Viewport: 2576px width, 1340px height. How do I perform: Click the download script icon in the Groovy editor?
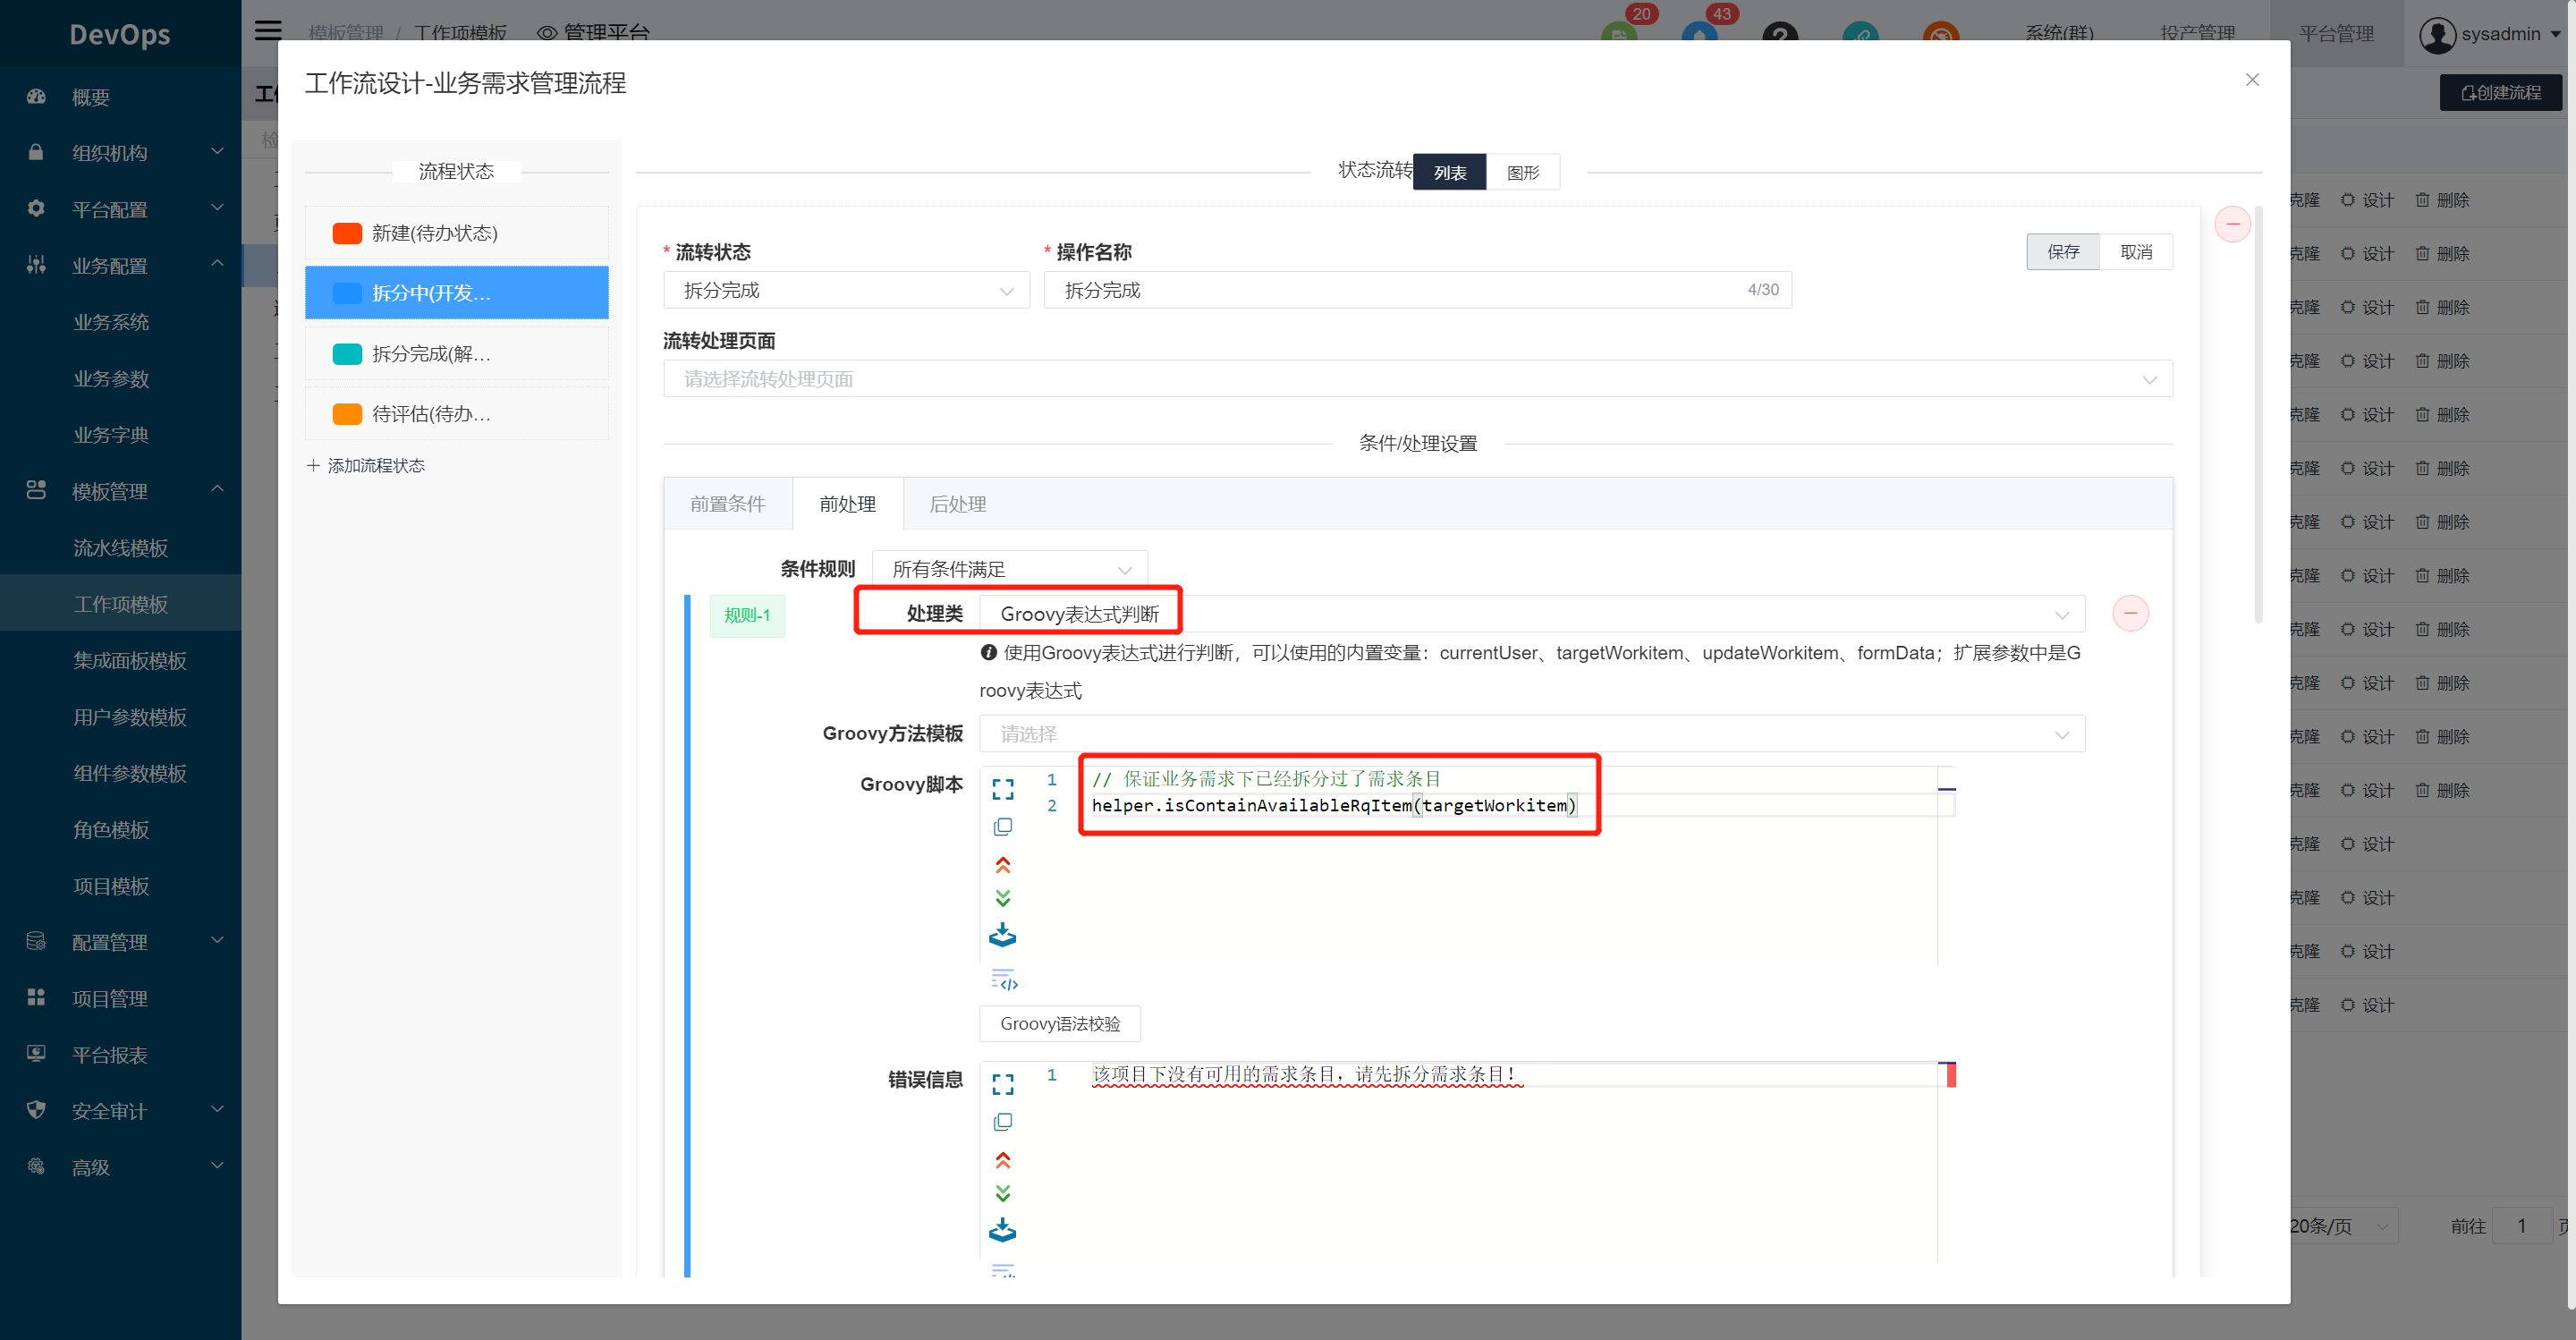tap(1003, 934)
